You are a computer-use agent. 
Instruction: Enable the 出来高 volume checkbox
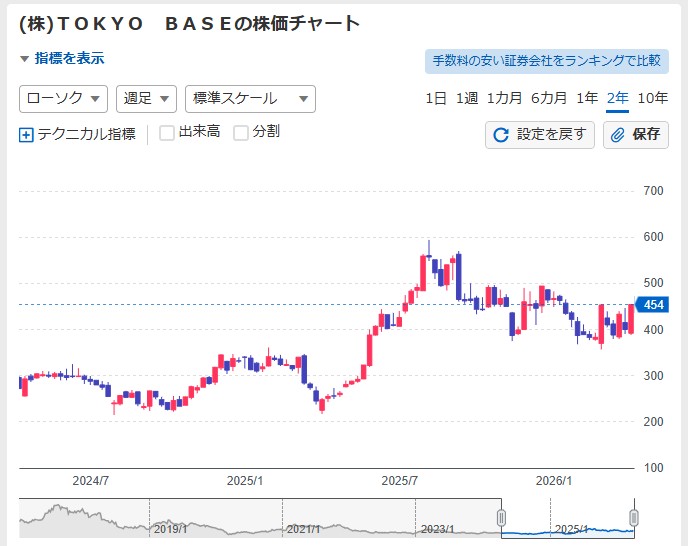(167, 133)
